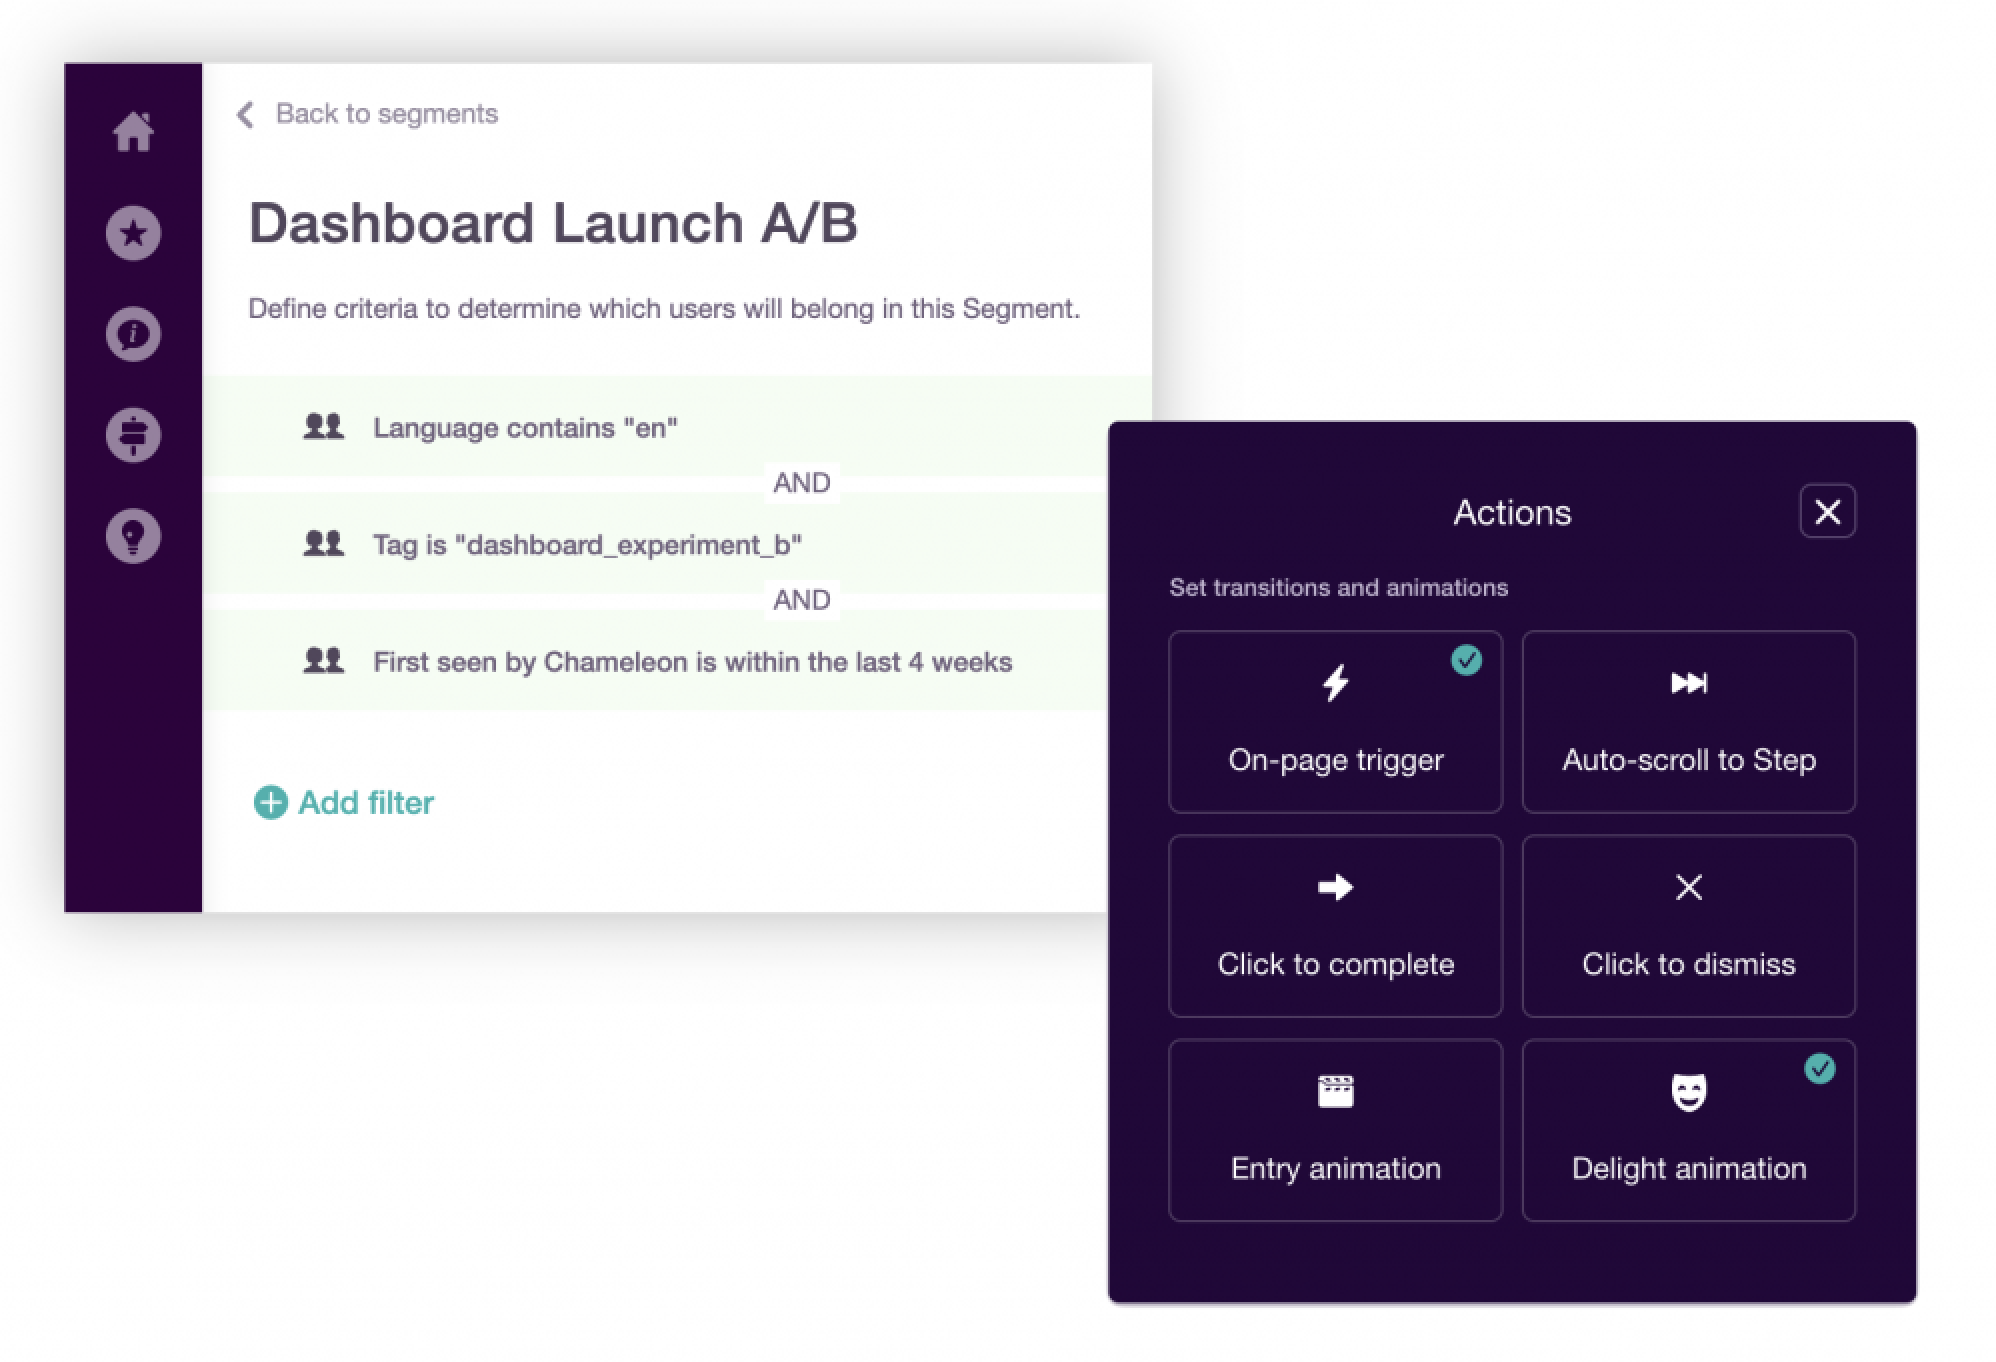Expand the Tag is dashboard_experiment_b filter

point(587,545)
